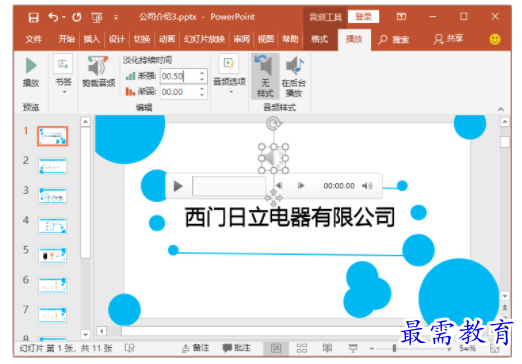The height and width of the screenshot is (364, 522).
Task: Click the slide title 西门日立电器有限公司
Action: [x=290, y=217]
